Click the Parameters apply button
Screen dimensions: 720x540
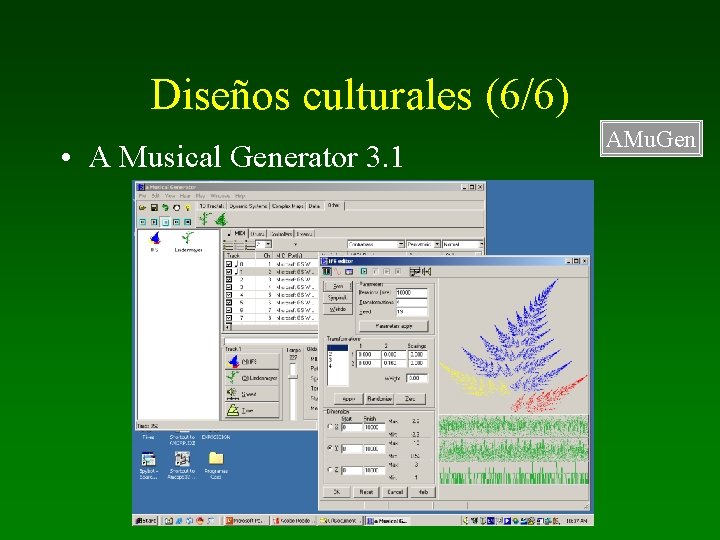(394, 326)
